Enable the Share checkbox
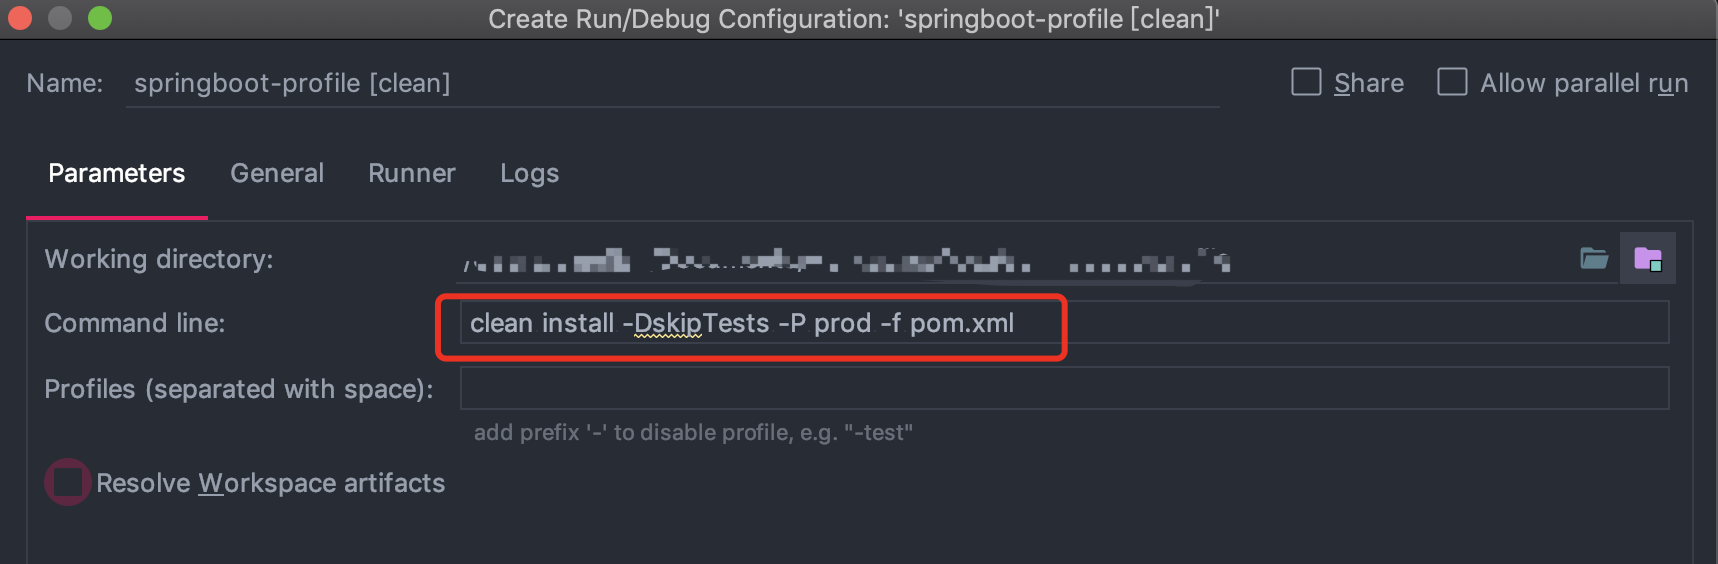 (1306, 82)
